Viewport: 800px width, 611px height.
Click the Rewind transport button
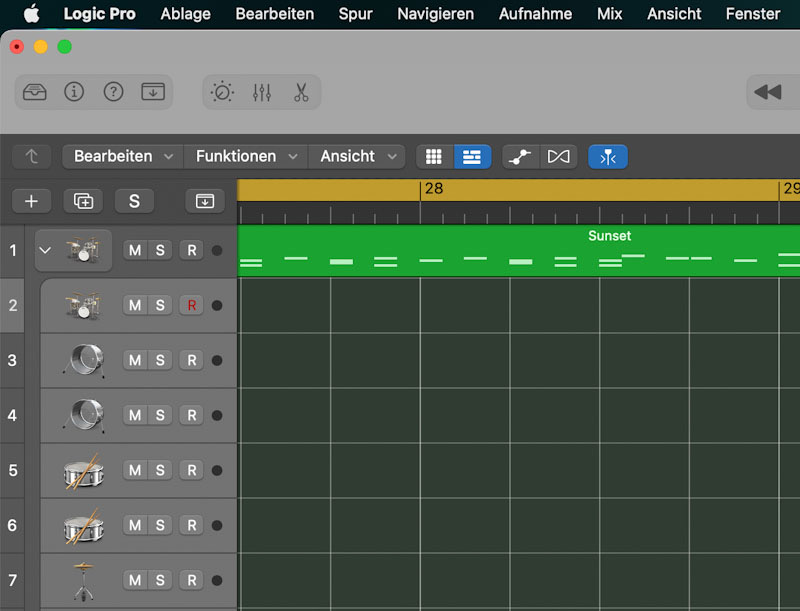coord(768,92)
